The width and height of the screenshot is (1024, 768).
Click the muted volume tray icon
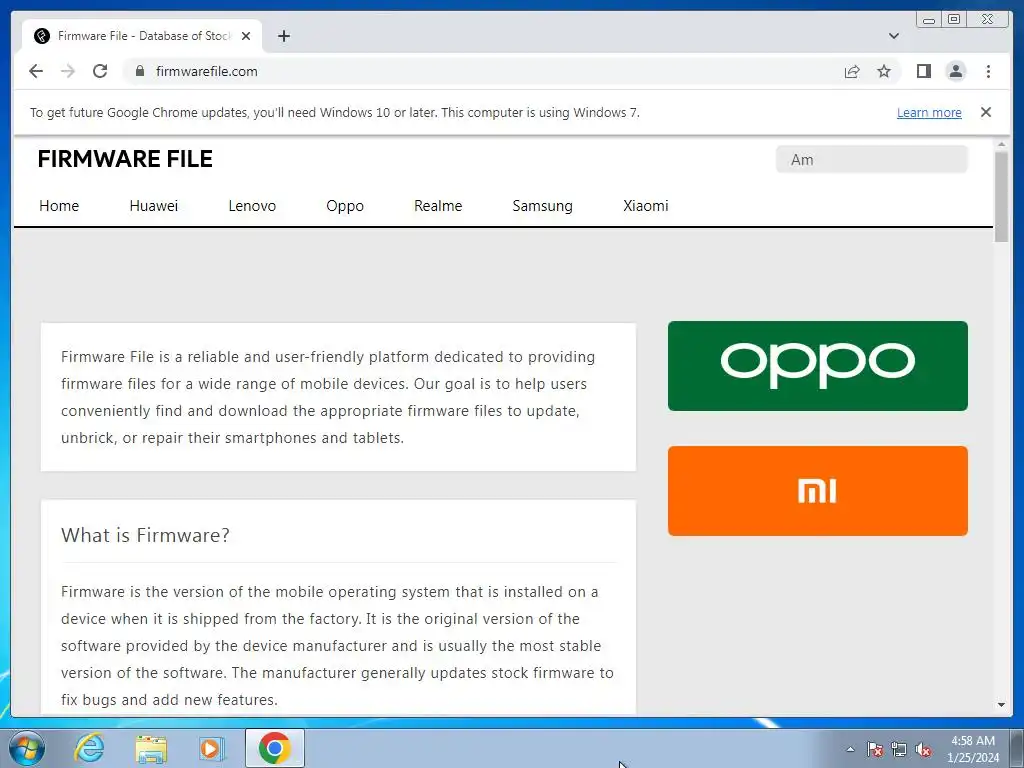923,749
